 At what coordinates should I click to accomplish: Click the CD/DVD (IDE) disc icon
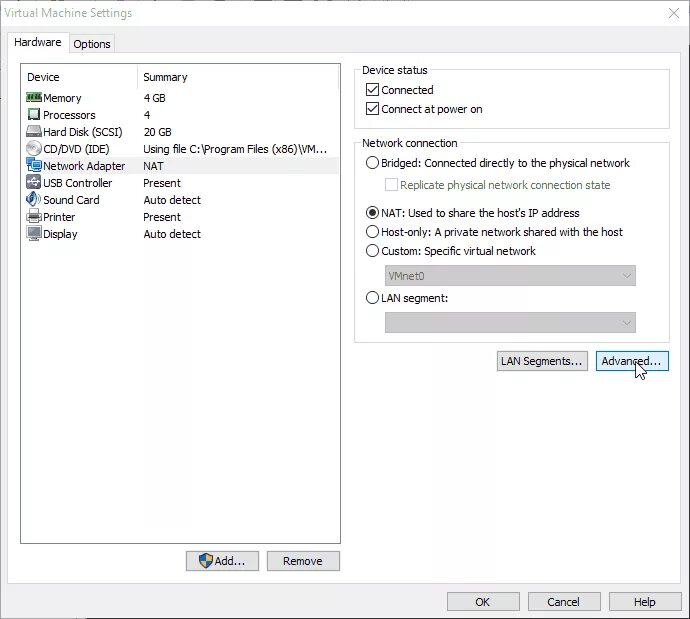[34, 149]
